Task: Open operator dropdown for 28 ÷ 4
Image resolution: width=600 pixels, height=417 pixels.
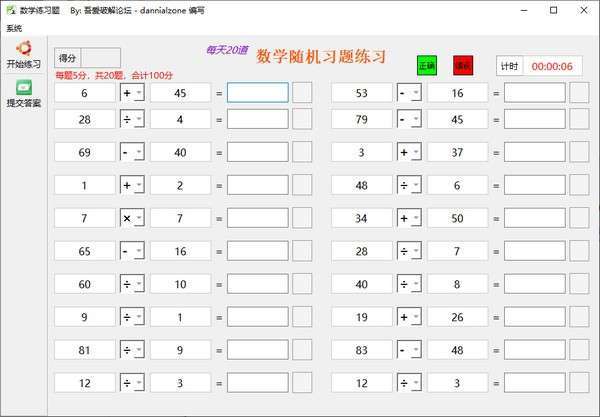Action: pyautogui.click(x=132, y=119)
